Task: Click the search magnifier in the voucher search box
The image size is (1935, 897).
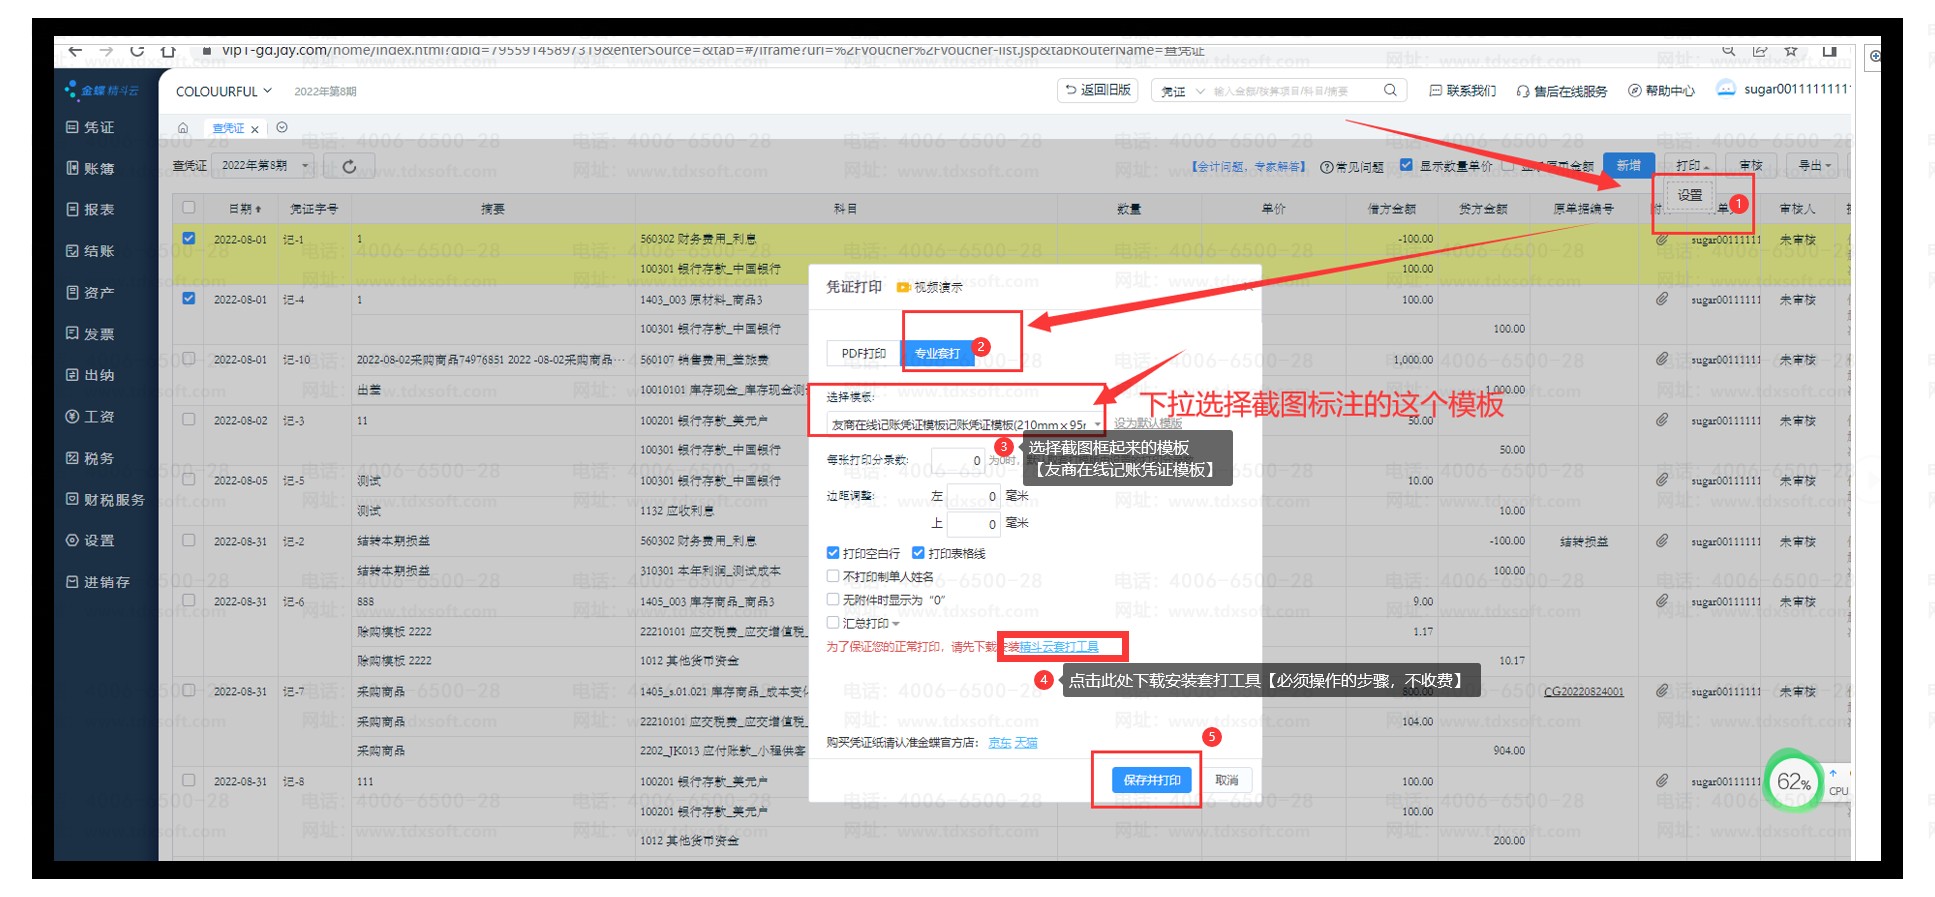Action: tap(1390, 90)
